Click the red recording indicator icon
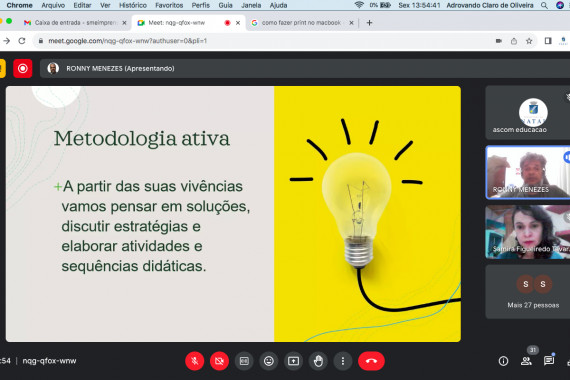 pyautogui.click(x=23, y=68)
